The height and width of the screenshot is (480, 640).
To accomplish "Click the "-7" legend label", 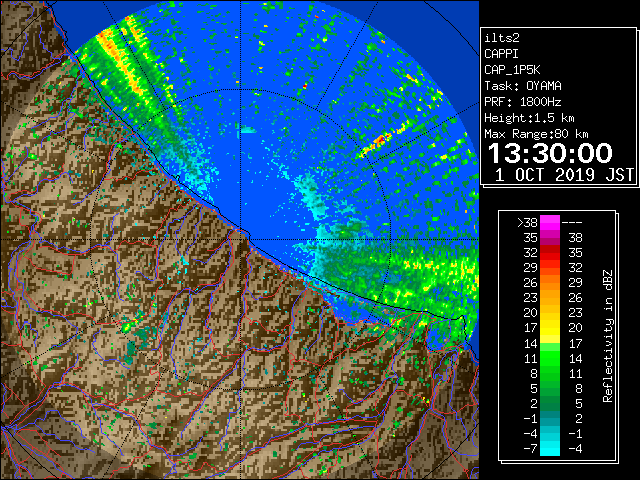I will [x=530, y=449].
